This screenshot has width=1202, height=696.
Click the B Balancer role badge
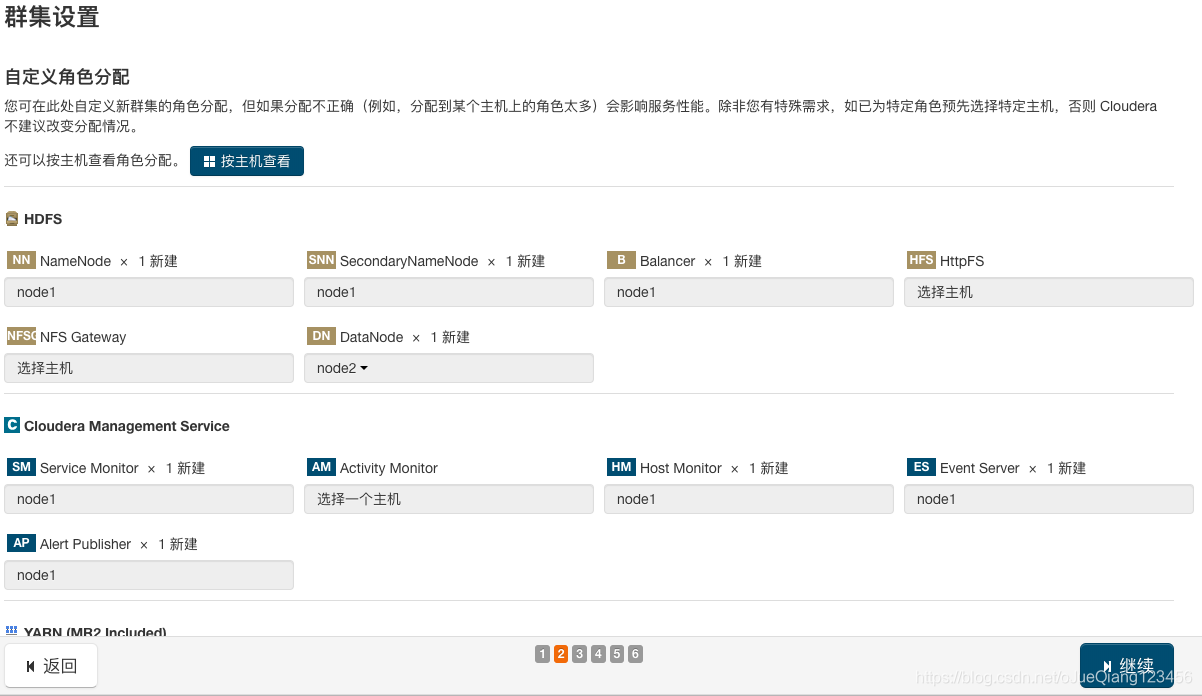pyautogui.click(x=621, y=260)
